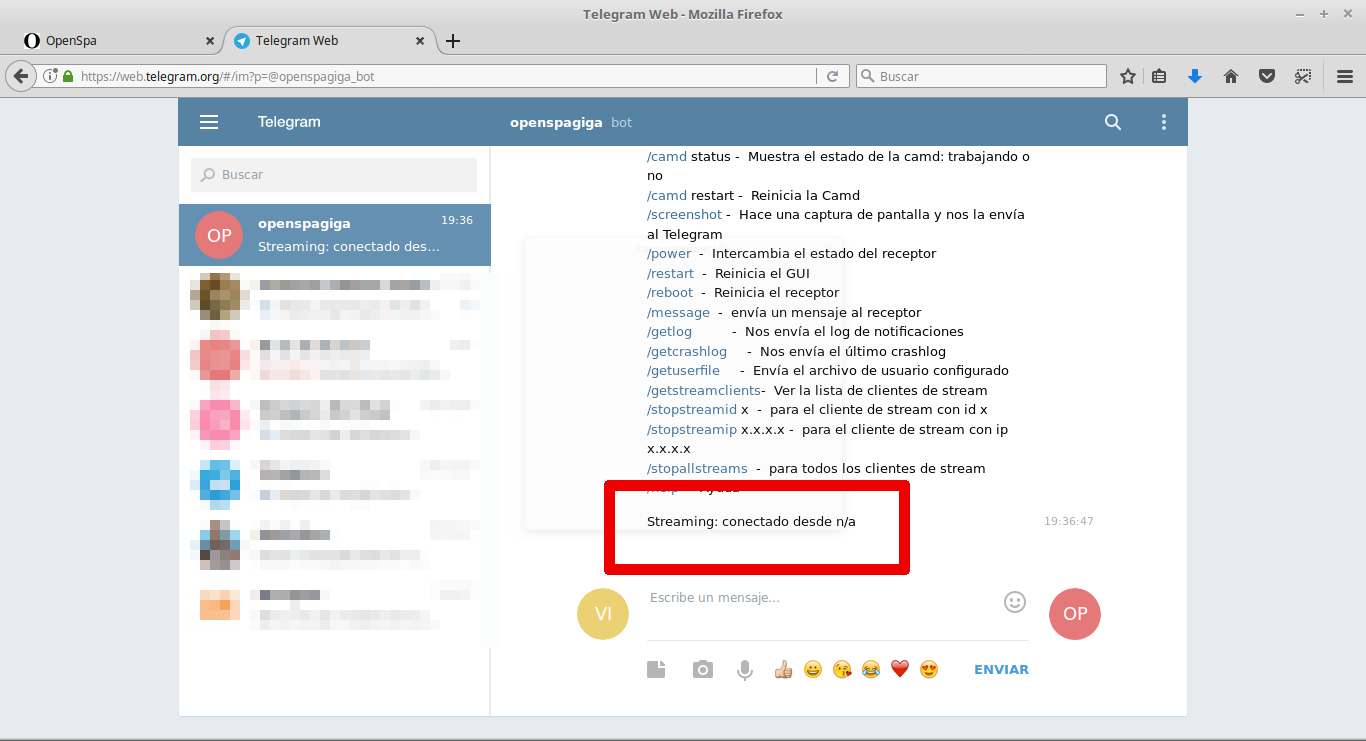Viewport: 1366px width, 741px height.
Task: Focus the Firefox URL address bar
Action: coord(446,76)
